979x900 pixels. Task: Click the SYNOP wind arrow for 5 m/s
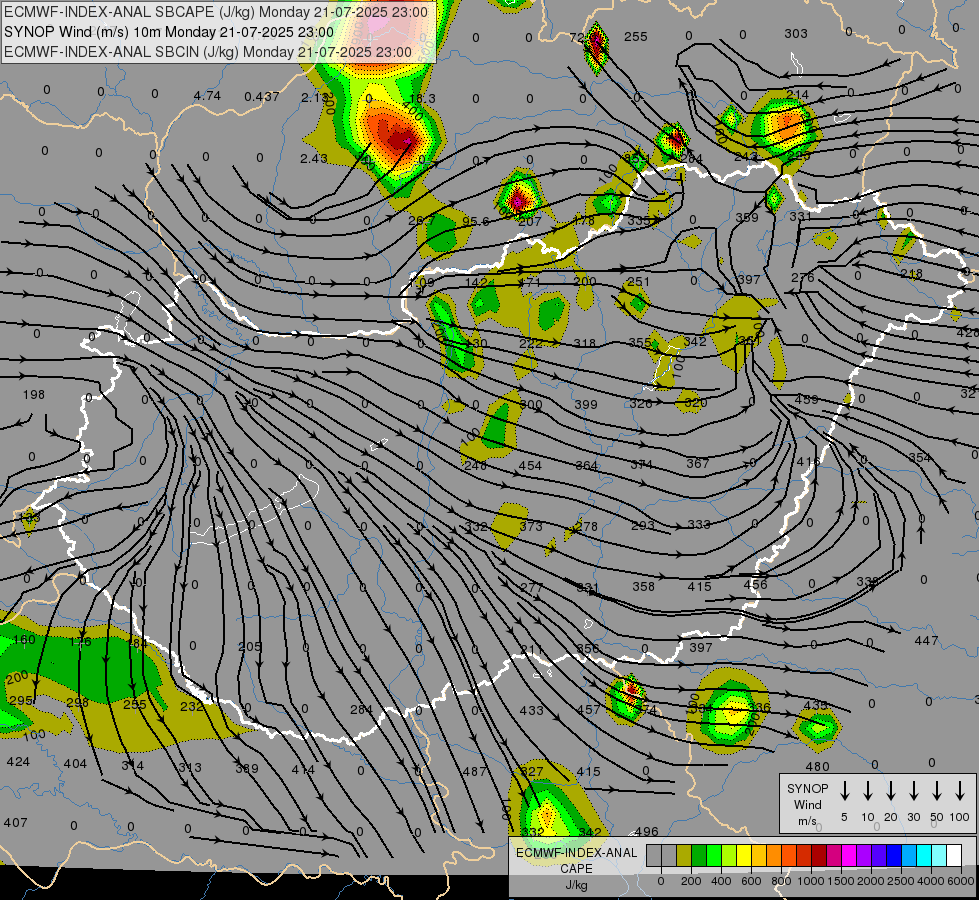[x=844, y=790]
